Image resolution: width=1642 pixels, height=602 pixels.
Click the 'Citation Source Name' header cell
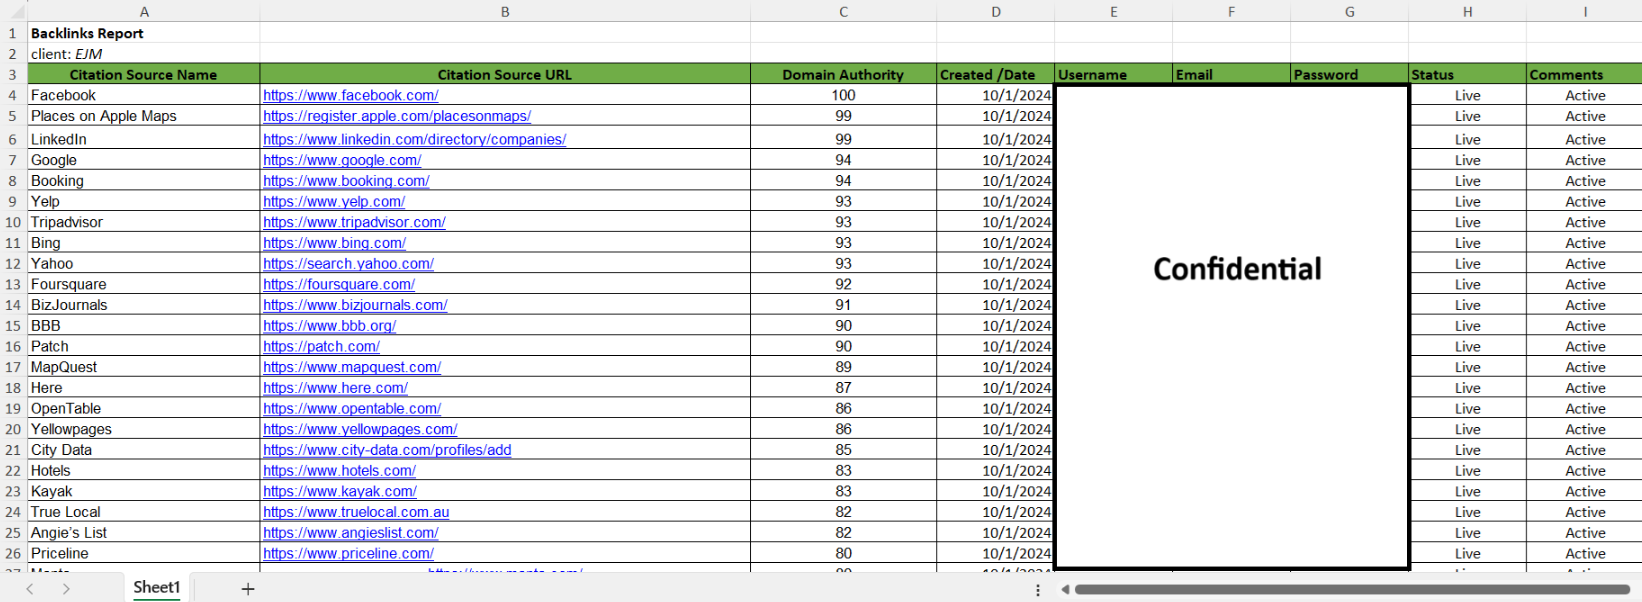click(144, 75)
